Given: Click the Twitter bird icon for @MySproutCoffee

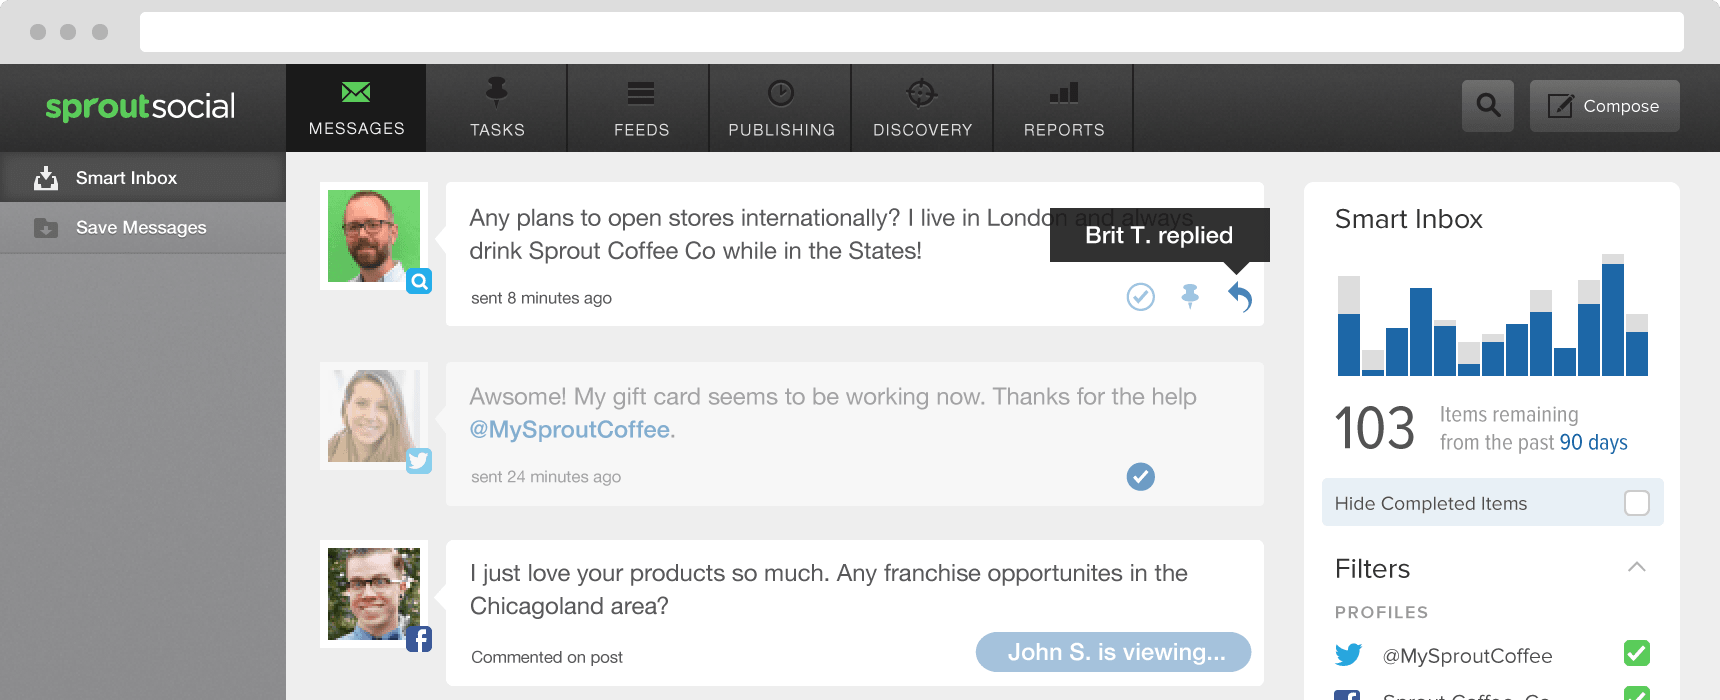Looking at the screenshot, I should pyautogui.click(x=1348, y=655).
